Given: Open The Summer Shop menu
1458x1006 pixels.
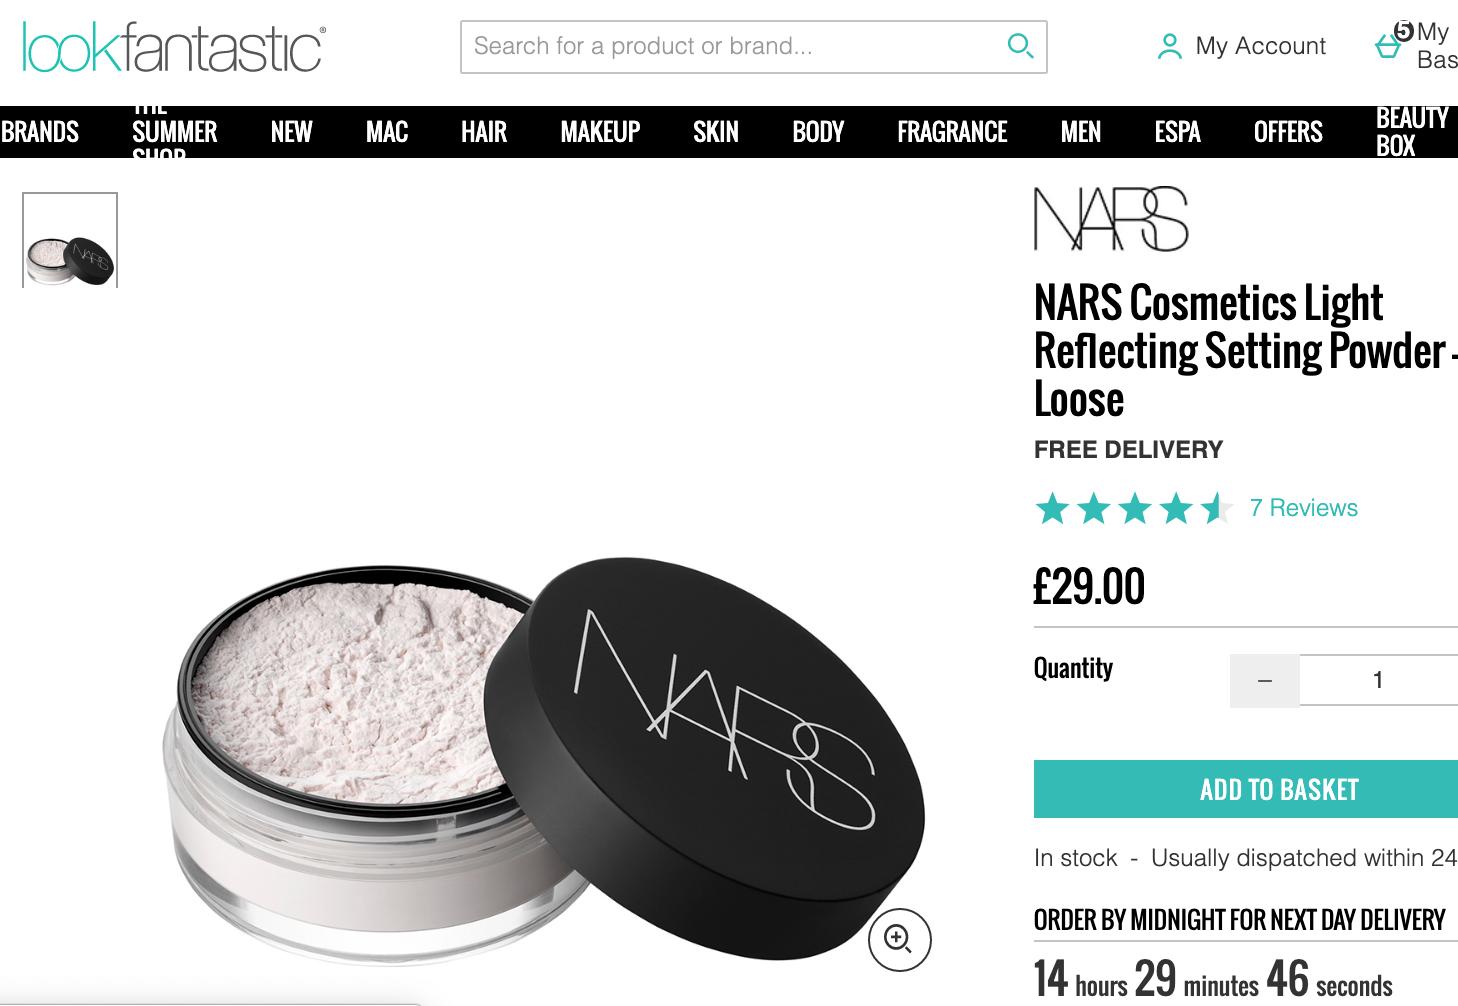Looking at the screenshot, I should (174, 132).
